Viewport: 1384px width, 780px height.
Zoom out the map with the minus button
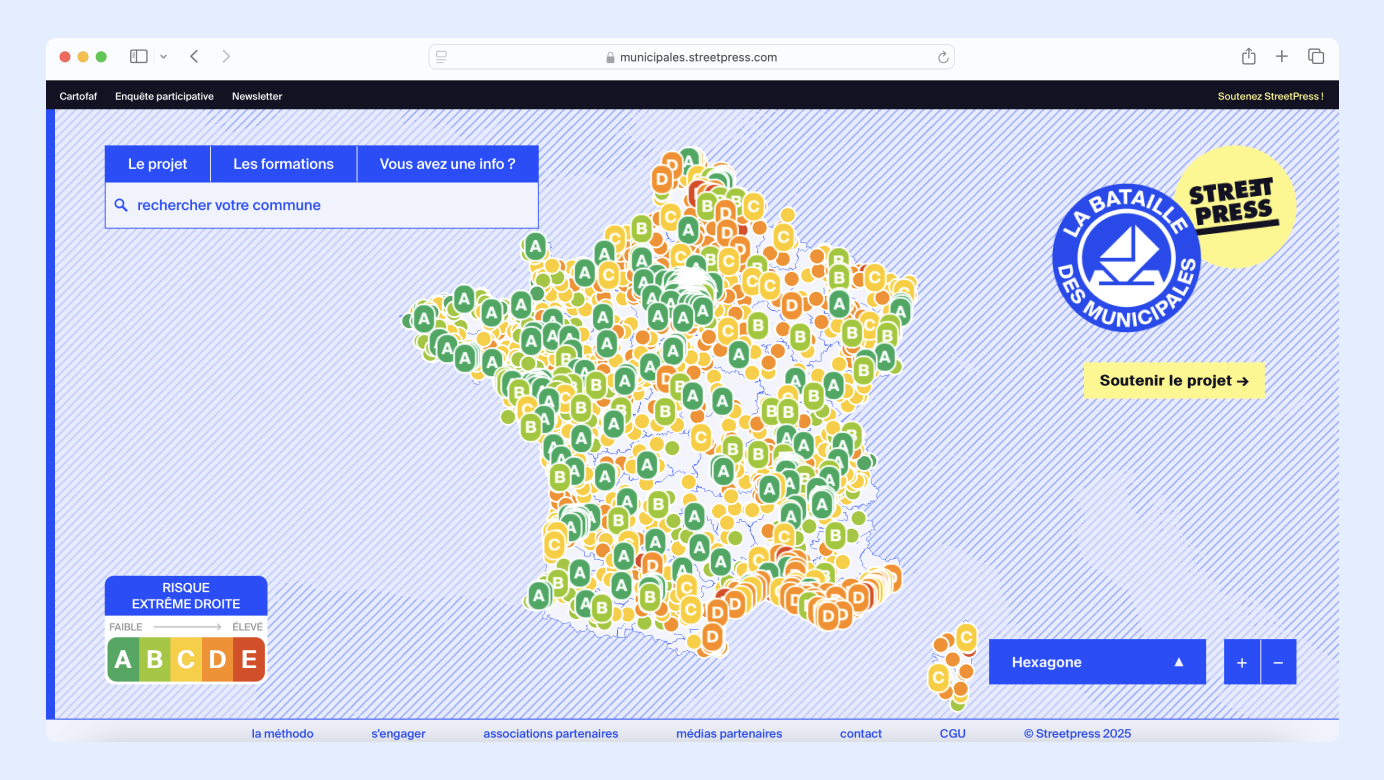(1278, 662)
